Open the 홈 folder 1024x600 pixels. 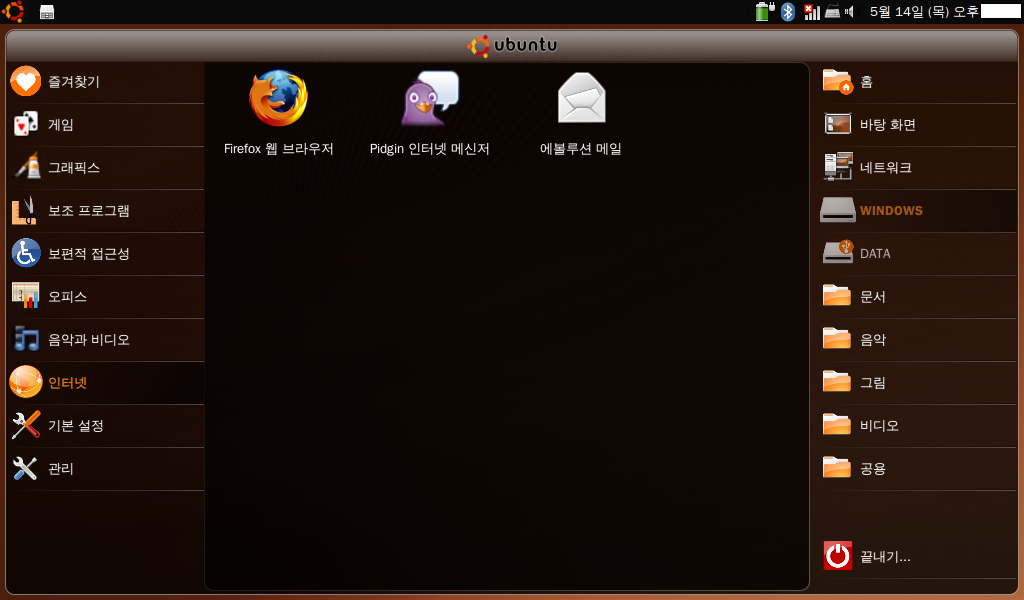(x=918, y=82)
